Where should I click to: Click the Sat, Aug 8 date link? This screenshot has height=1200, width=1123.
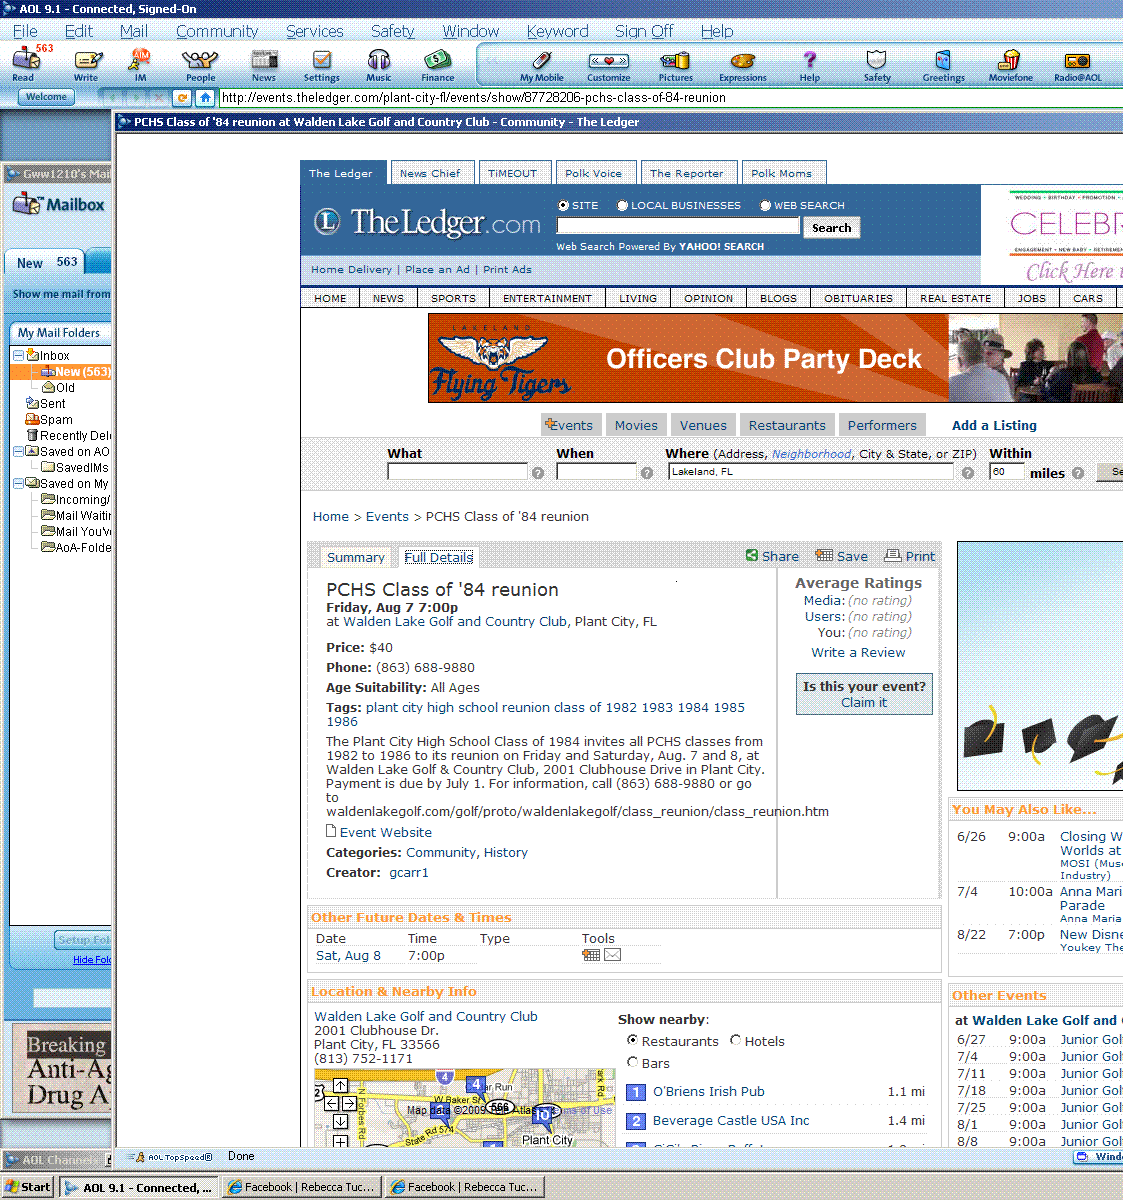pos(348,955)
